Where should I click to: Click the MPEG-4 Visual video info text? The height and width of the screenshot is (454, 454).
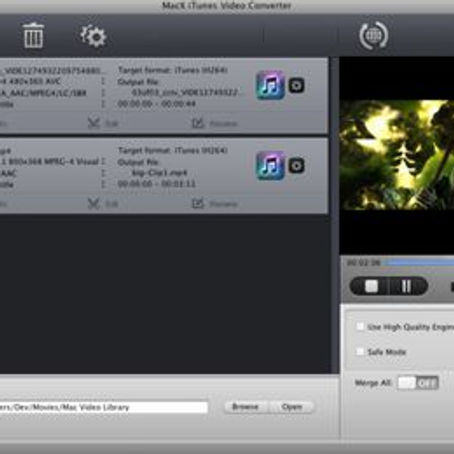(49, 162)
